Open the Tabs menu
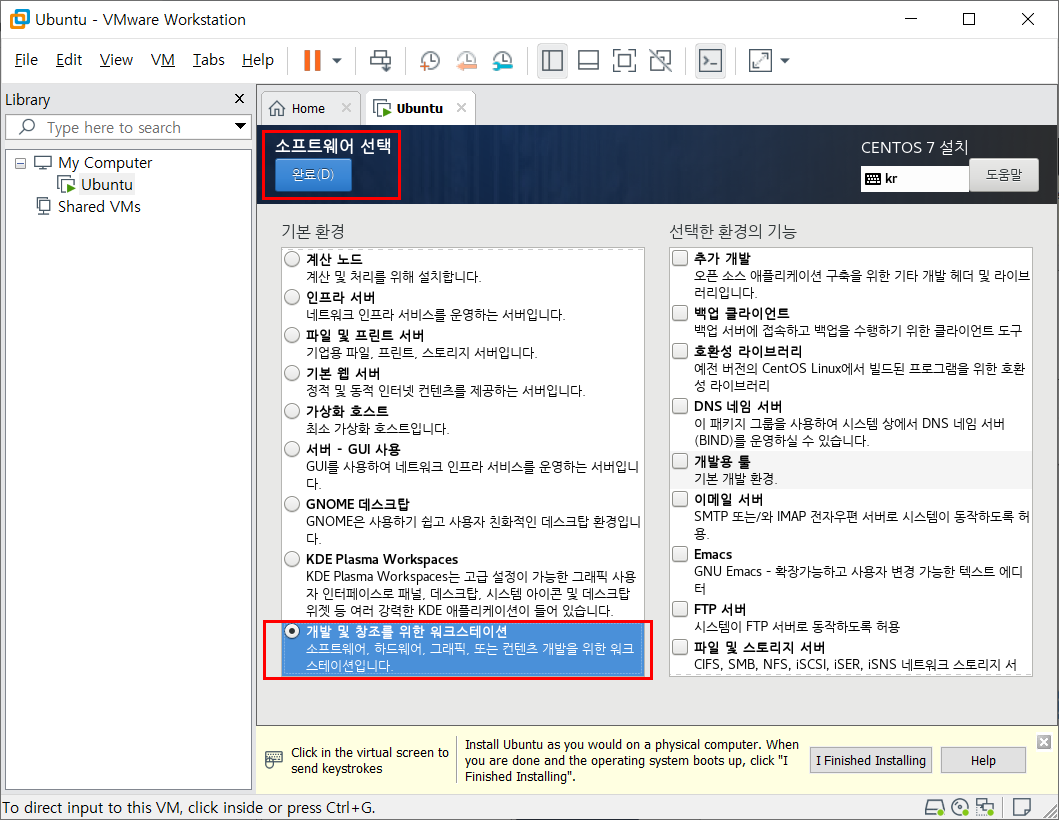1059x820 pixels. [209, 59]
